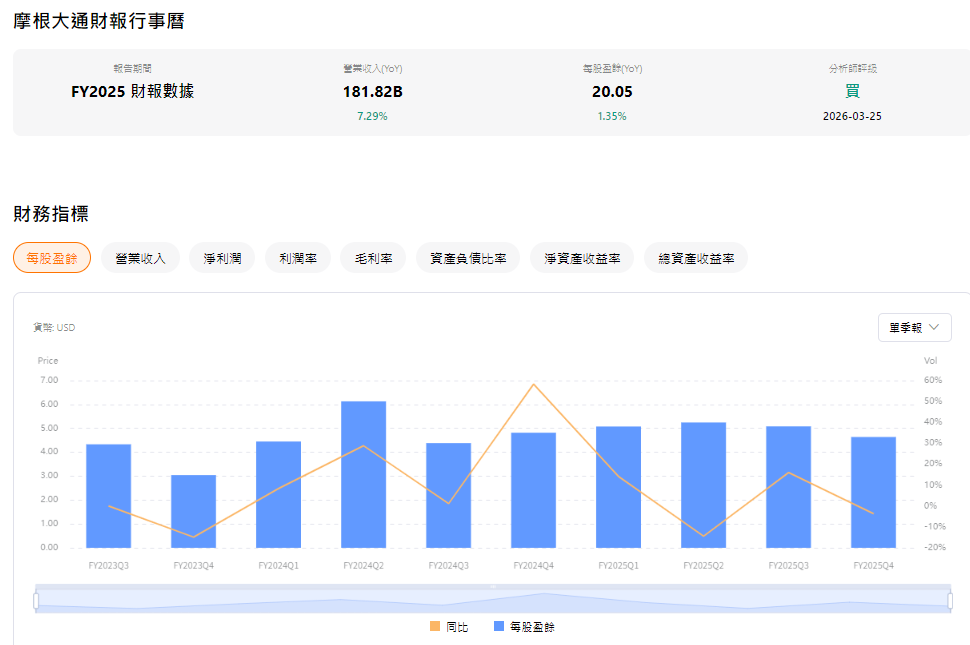Switch to the 利潤率 metric
This screenshot has width=970, height=645.
pos(297,257)
